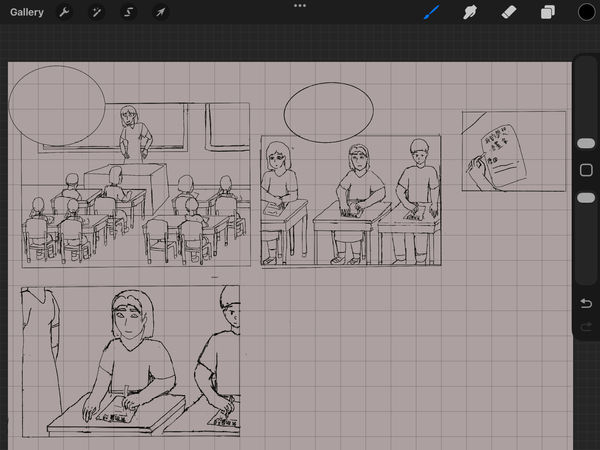Screen dimensions: 600x450
Task: Activate the Transform arrow tool
Action: coord(160,12)
